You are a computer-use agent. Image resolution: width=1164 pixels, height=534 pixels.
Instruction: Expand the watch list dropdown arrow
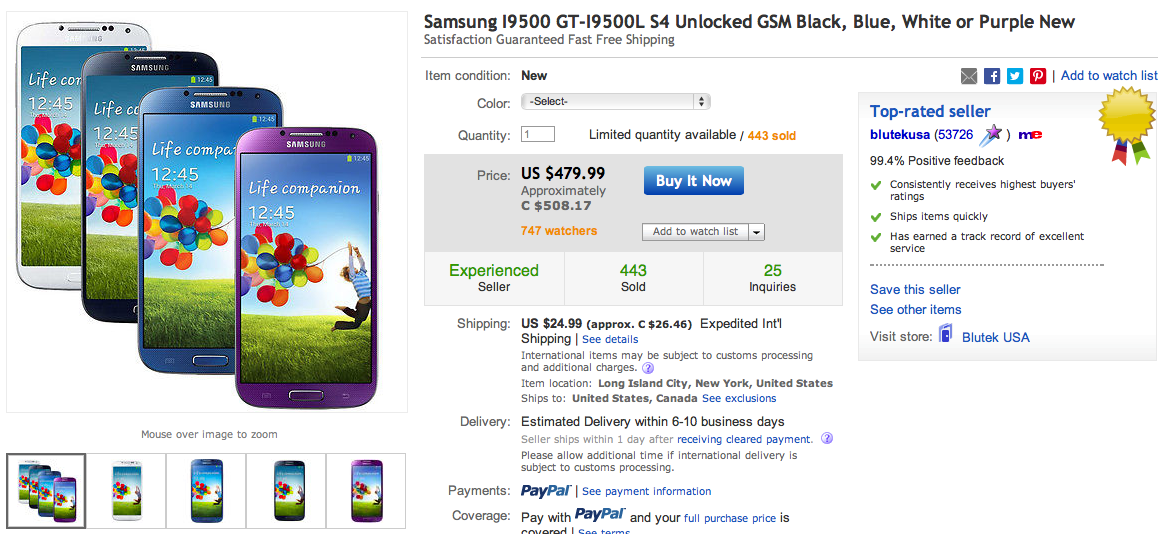(756, 232)
